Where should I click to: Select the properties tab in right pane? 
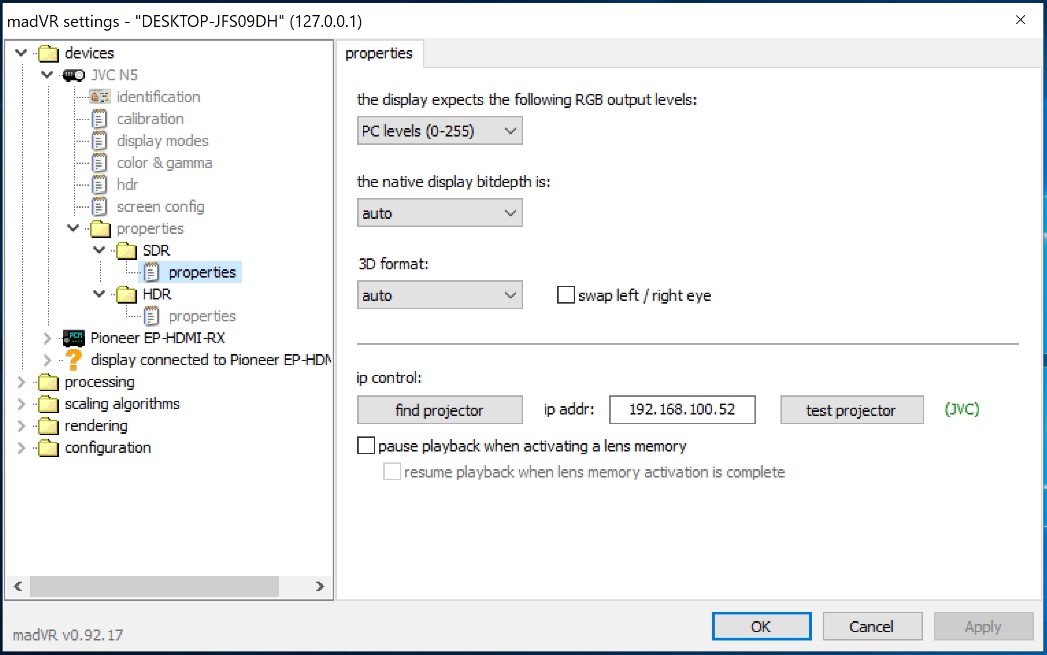[379, 53]
